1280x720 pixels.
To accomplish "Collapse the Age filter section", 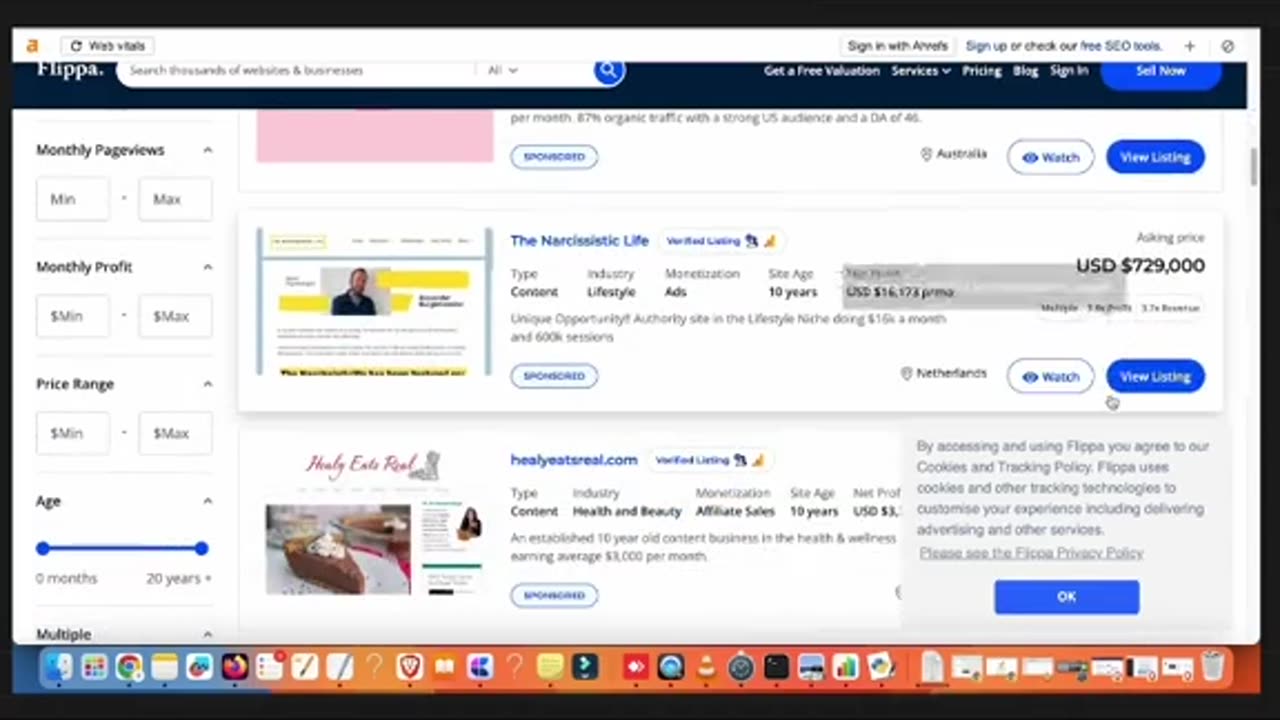I will pos(207,501).
